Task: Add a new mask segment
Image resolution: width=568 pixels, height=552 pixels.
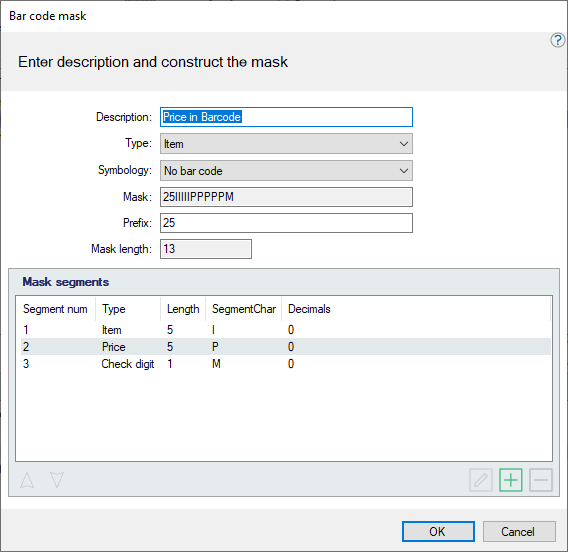Action: coord(510,480)
